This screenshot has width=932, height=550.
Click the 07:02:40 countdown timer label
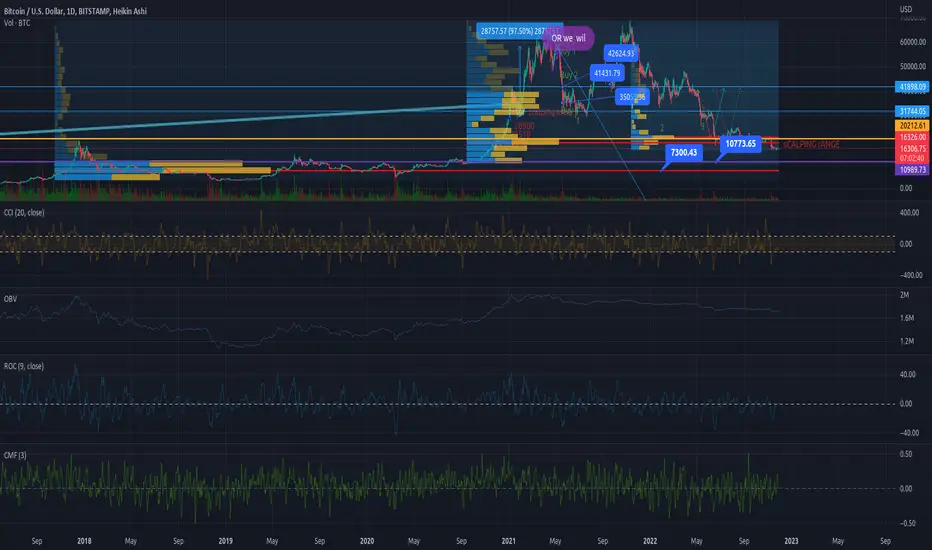[912, 158]
